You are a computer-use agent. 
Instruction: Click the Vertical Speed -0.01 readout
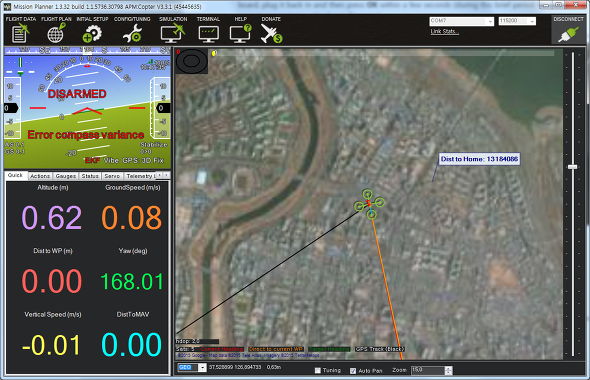click(52, 345)
